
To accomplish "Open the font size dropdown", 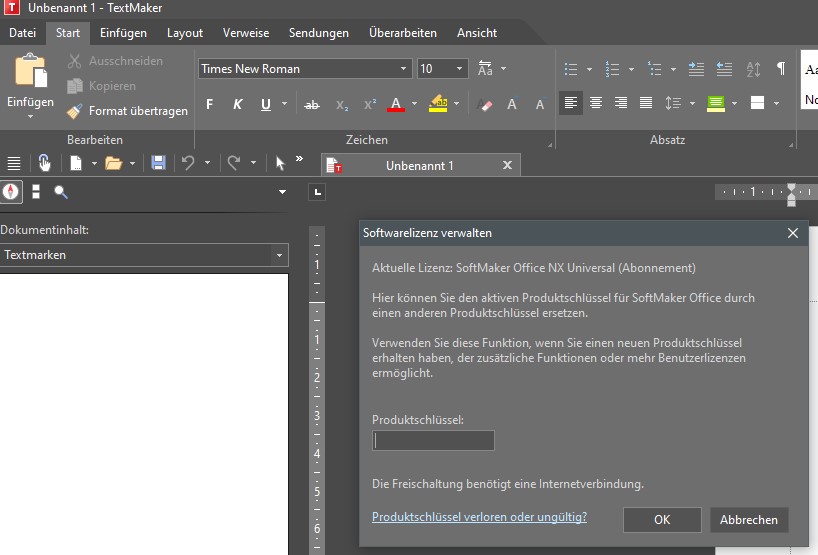I will point(459,68).
